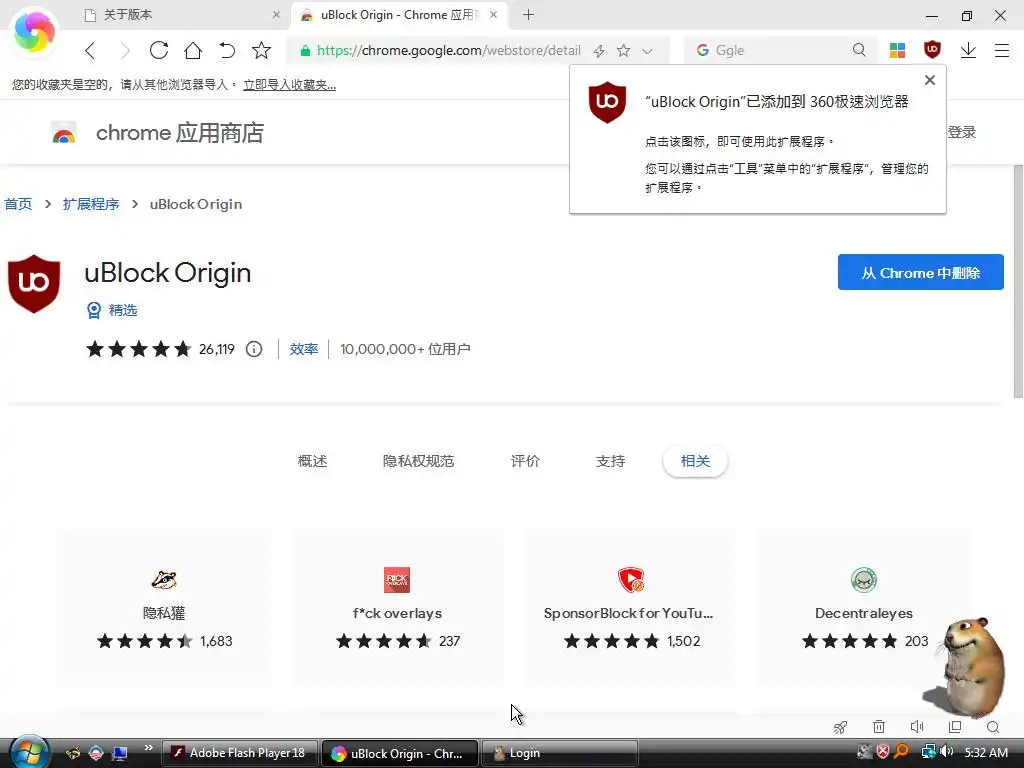This screenshot has height=768, width=1024.
Task: Open the 评价 tab
Action: [525, 461]
